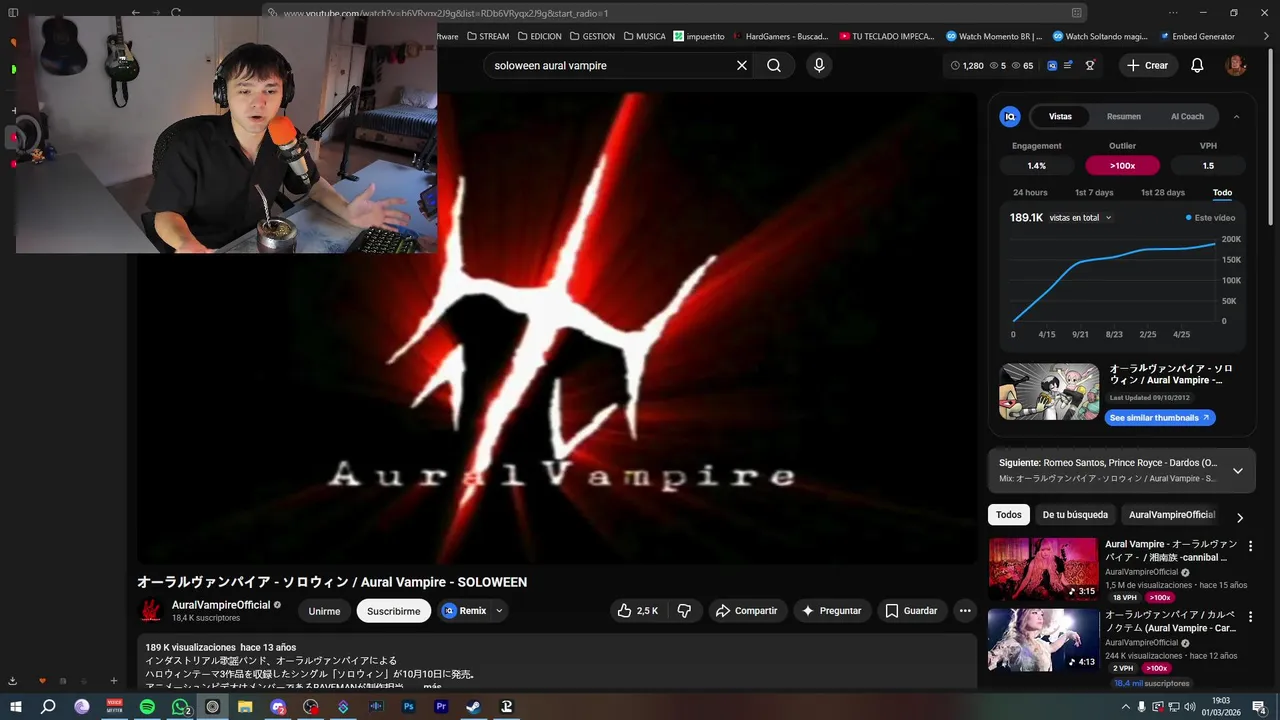
Task: Open the EDICION bookmarks folder
Action: tap(539, 37)
